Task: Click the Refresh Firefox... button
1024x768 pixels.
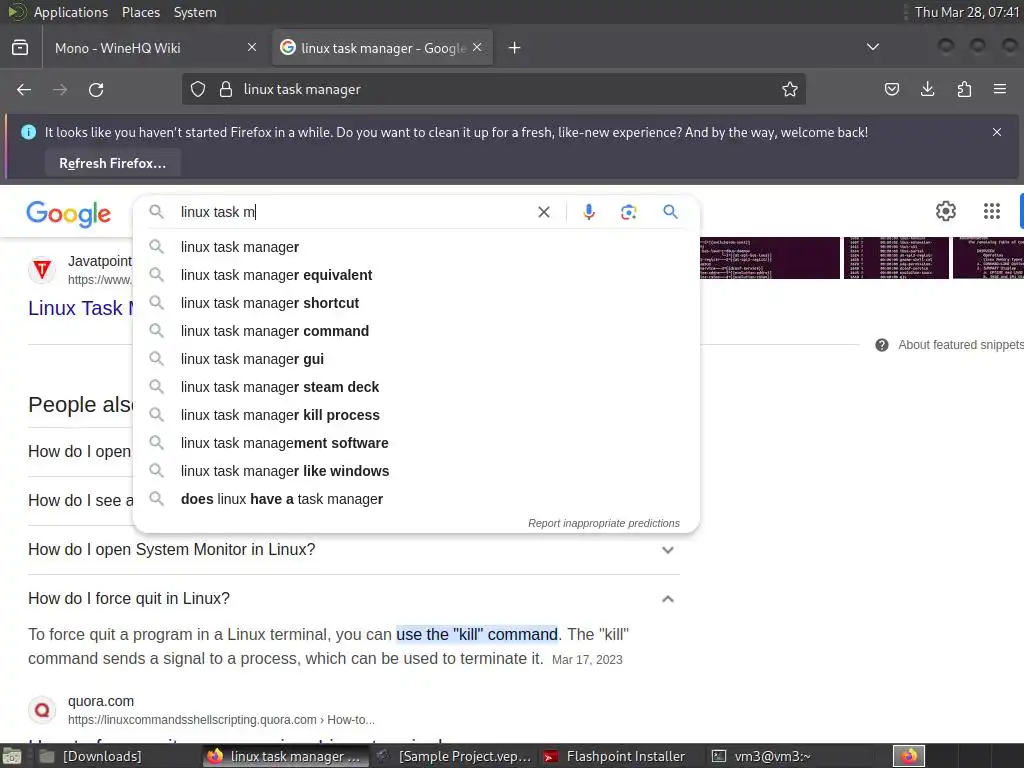Action: [x=112, y=163]
